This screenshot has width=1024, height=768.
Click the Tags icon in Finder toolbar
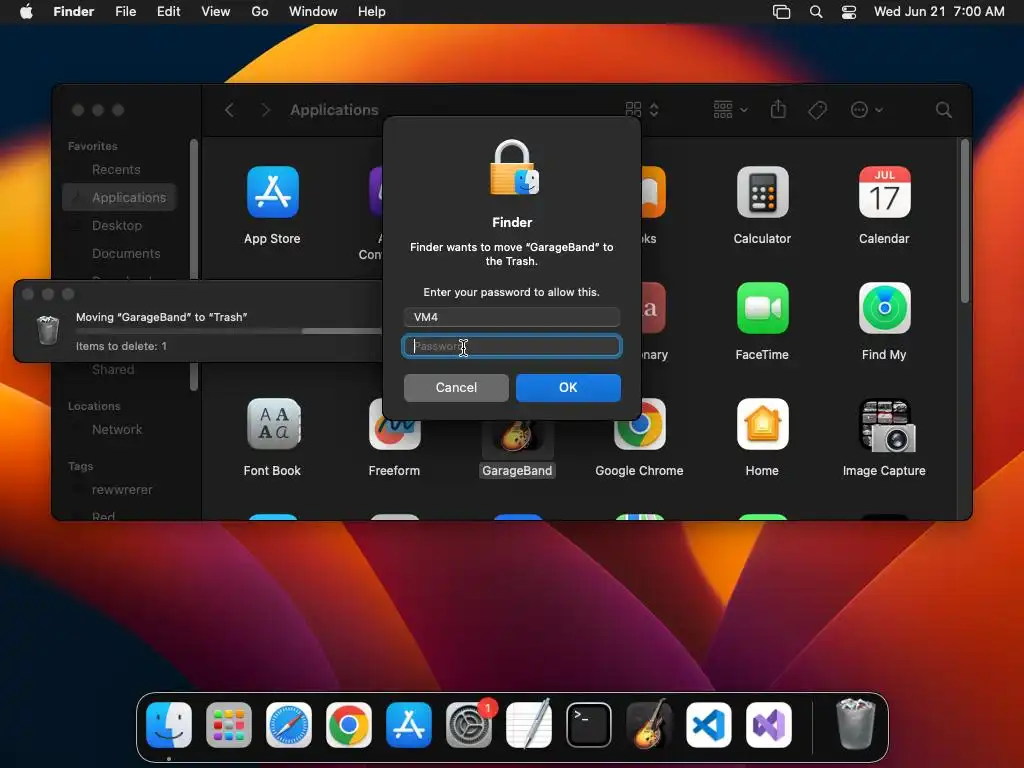pyautogui.click(x=818, y=110)
